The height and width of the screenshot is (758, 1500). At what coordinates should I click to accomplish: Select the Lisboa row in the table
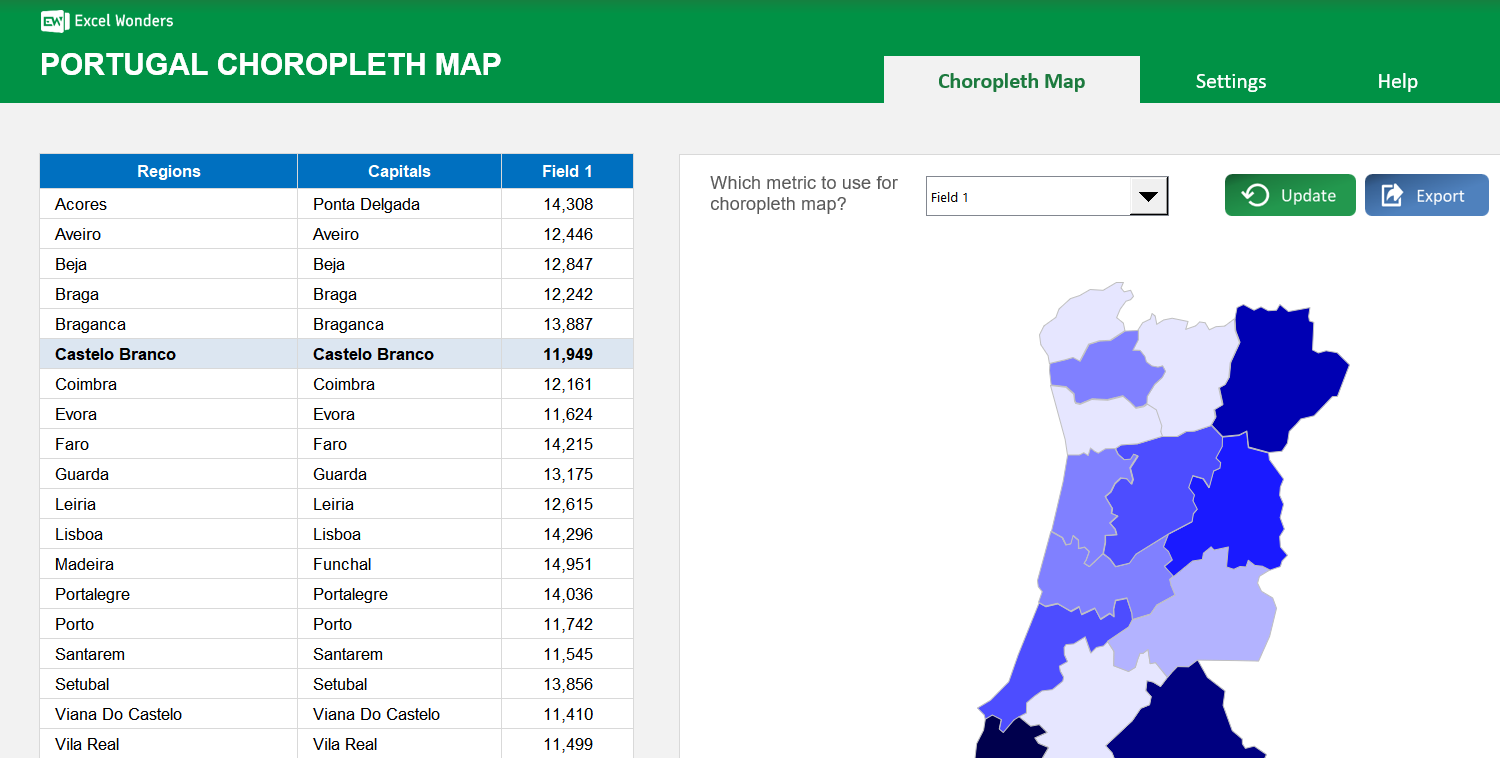[x=168, y=534]
